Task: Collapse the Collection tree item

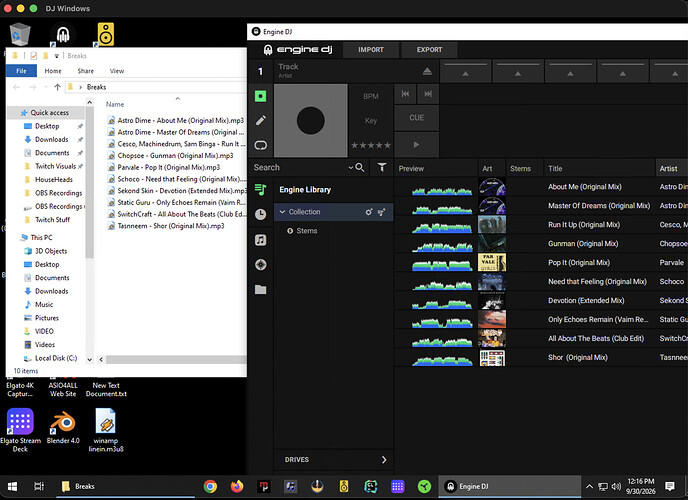Action: click(282, 211)
